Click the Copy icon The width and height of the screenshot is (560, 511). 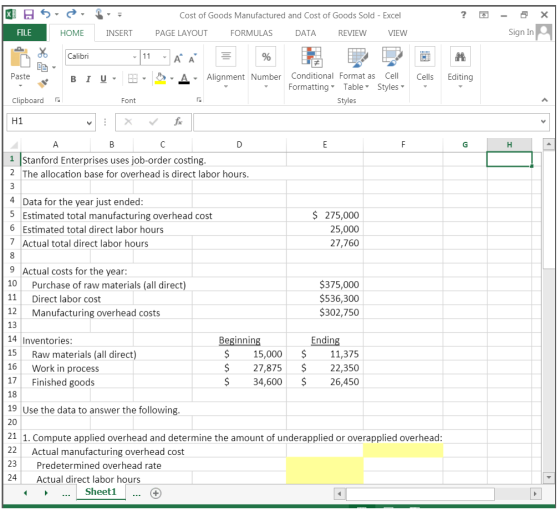pyautogui.click(x=42, y=67)
